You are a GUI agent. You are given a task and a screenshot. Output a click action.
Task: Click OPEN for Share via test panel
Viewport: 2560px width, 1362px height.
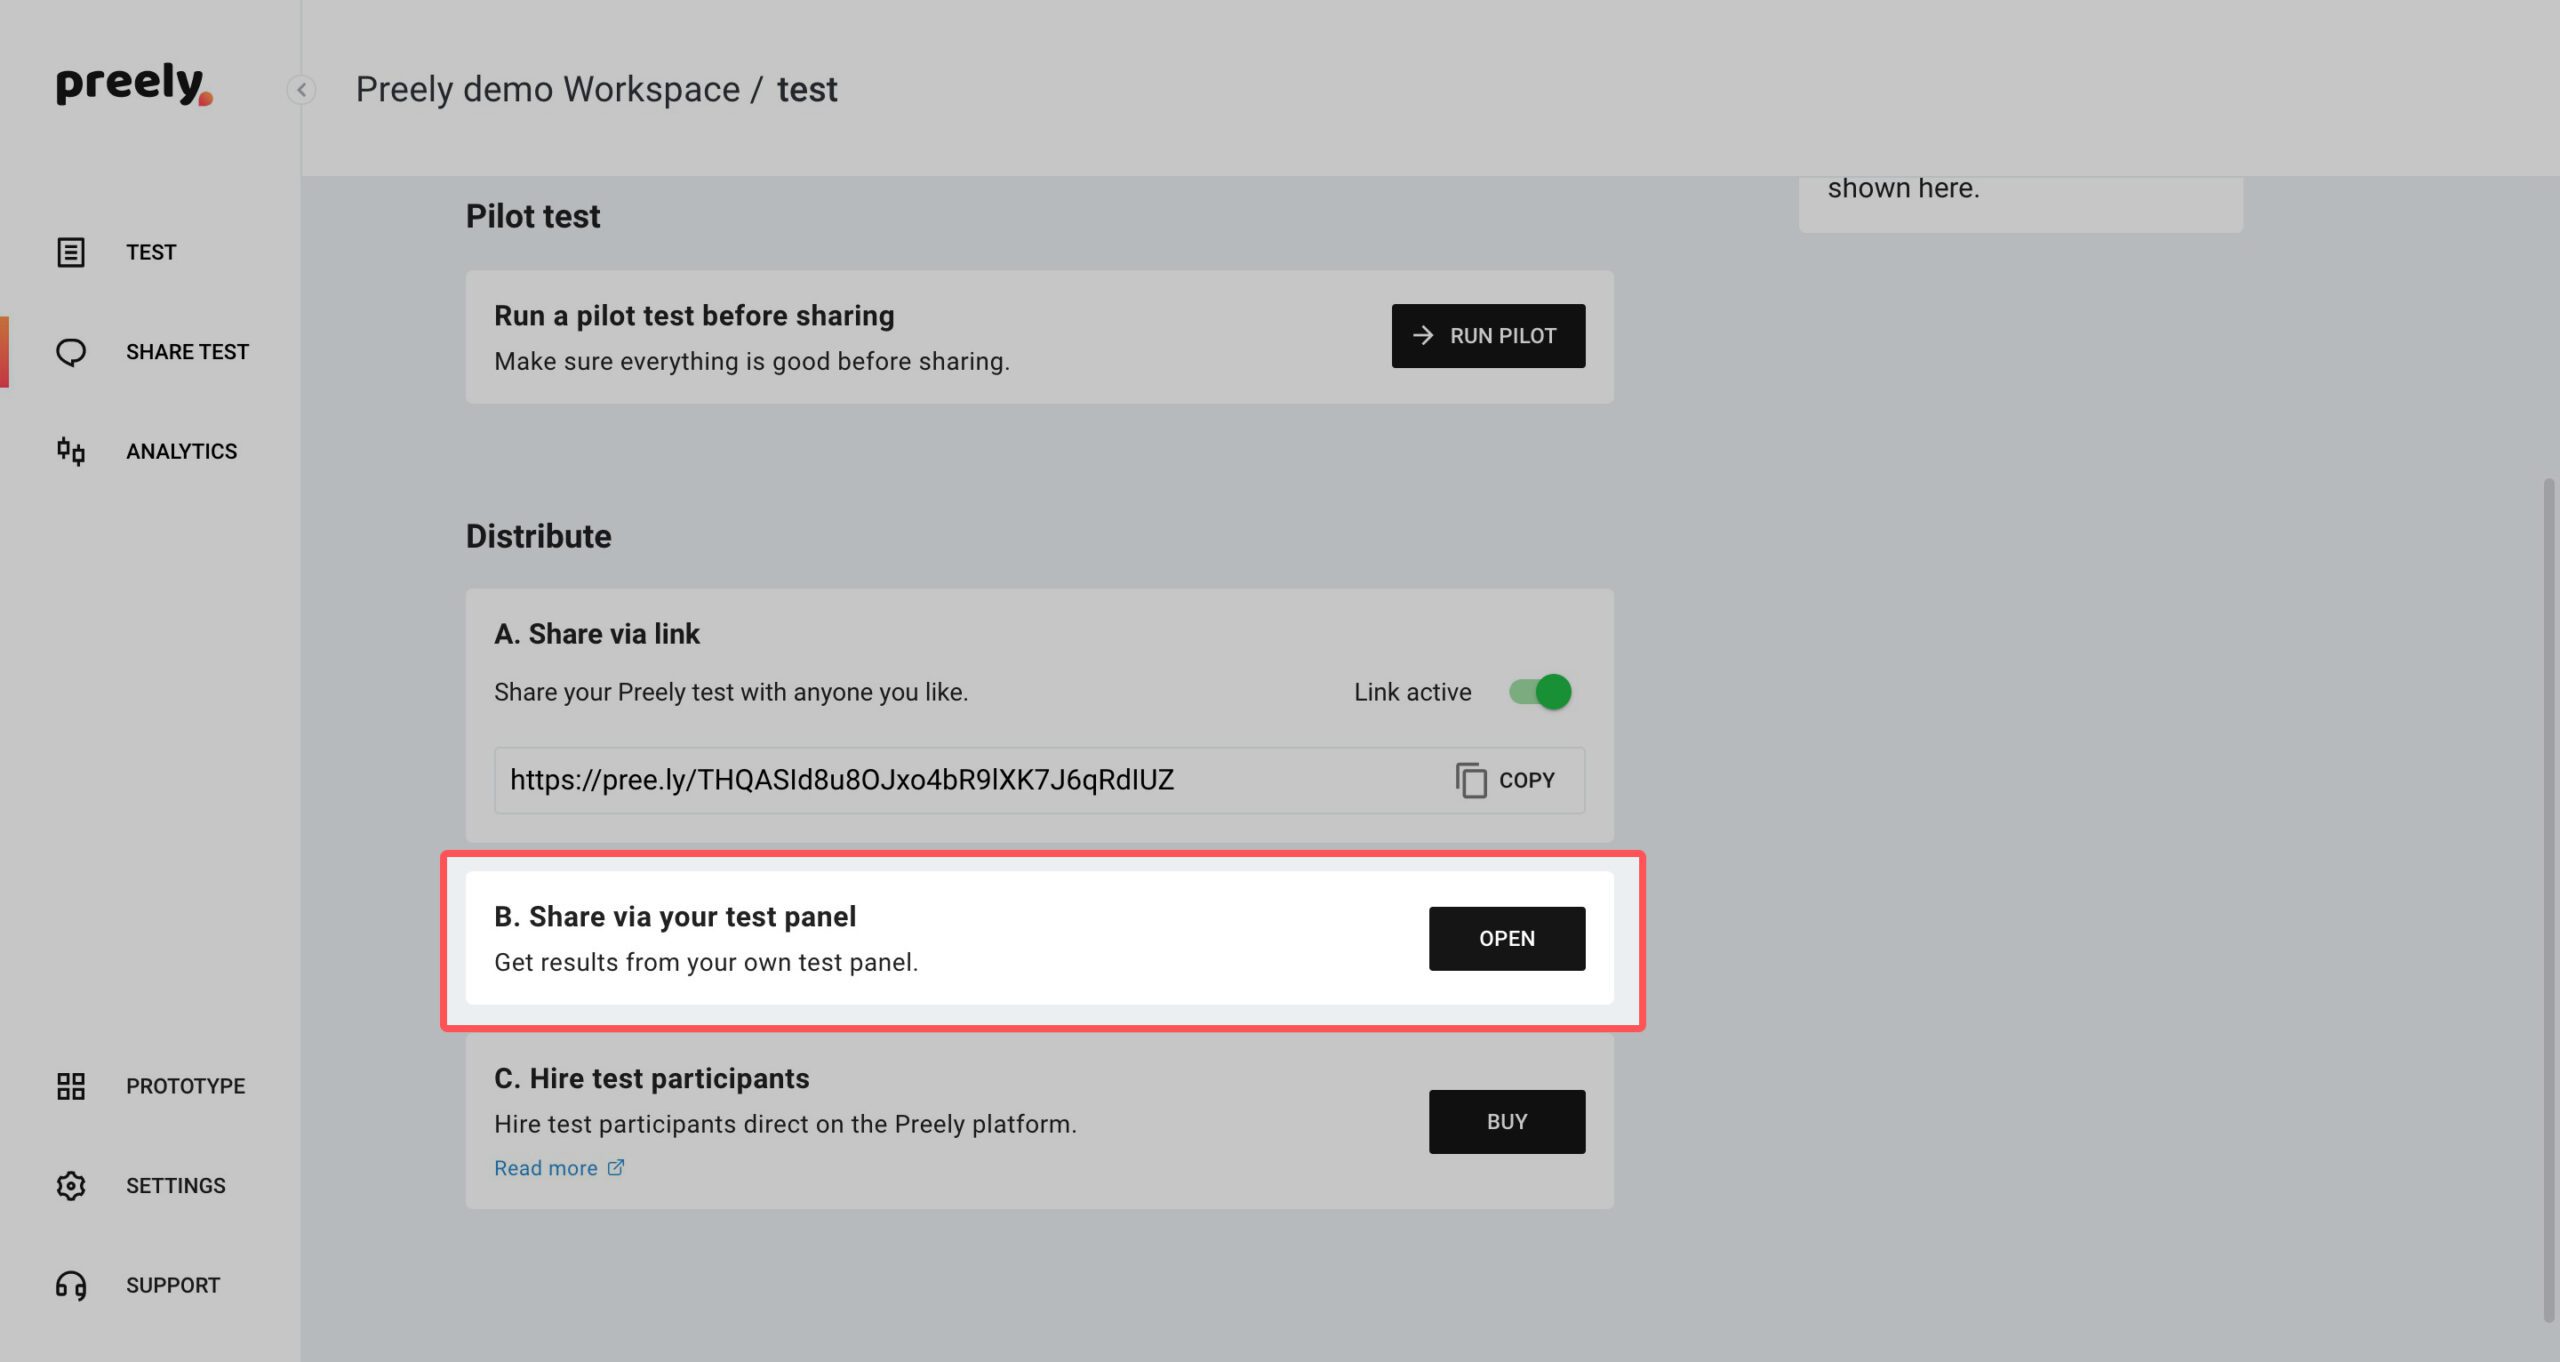click(x=1507, y=938)
